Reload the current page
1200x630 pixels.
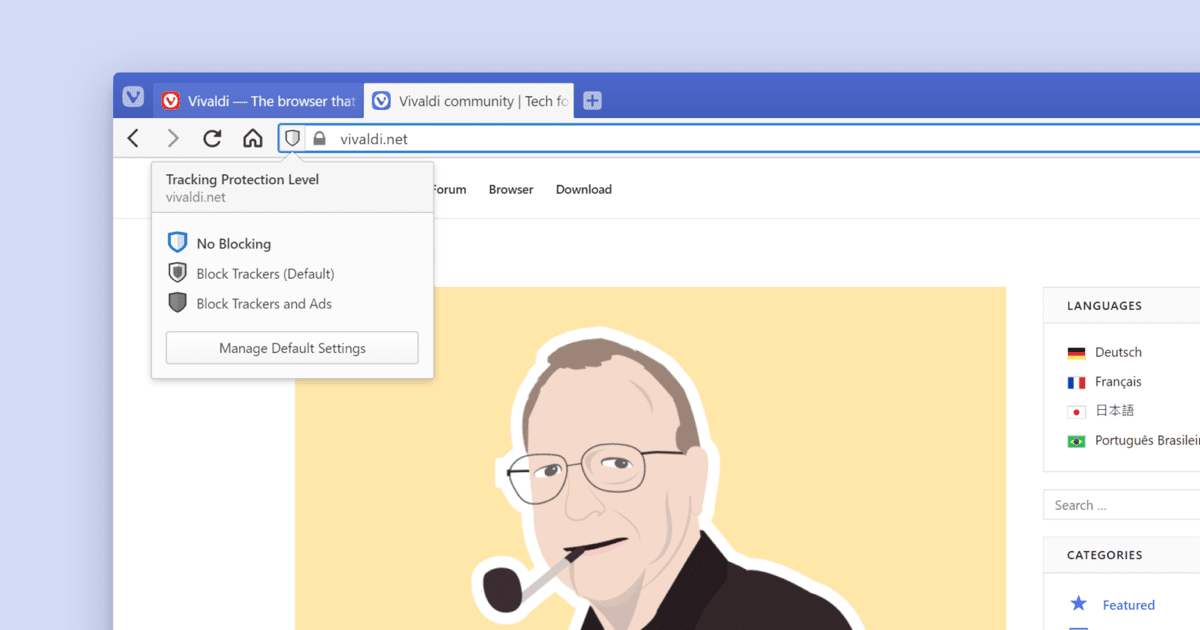point(212,139)
